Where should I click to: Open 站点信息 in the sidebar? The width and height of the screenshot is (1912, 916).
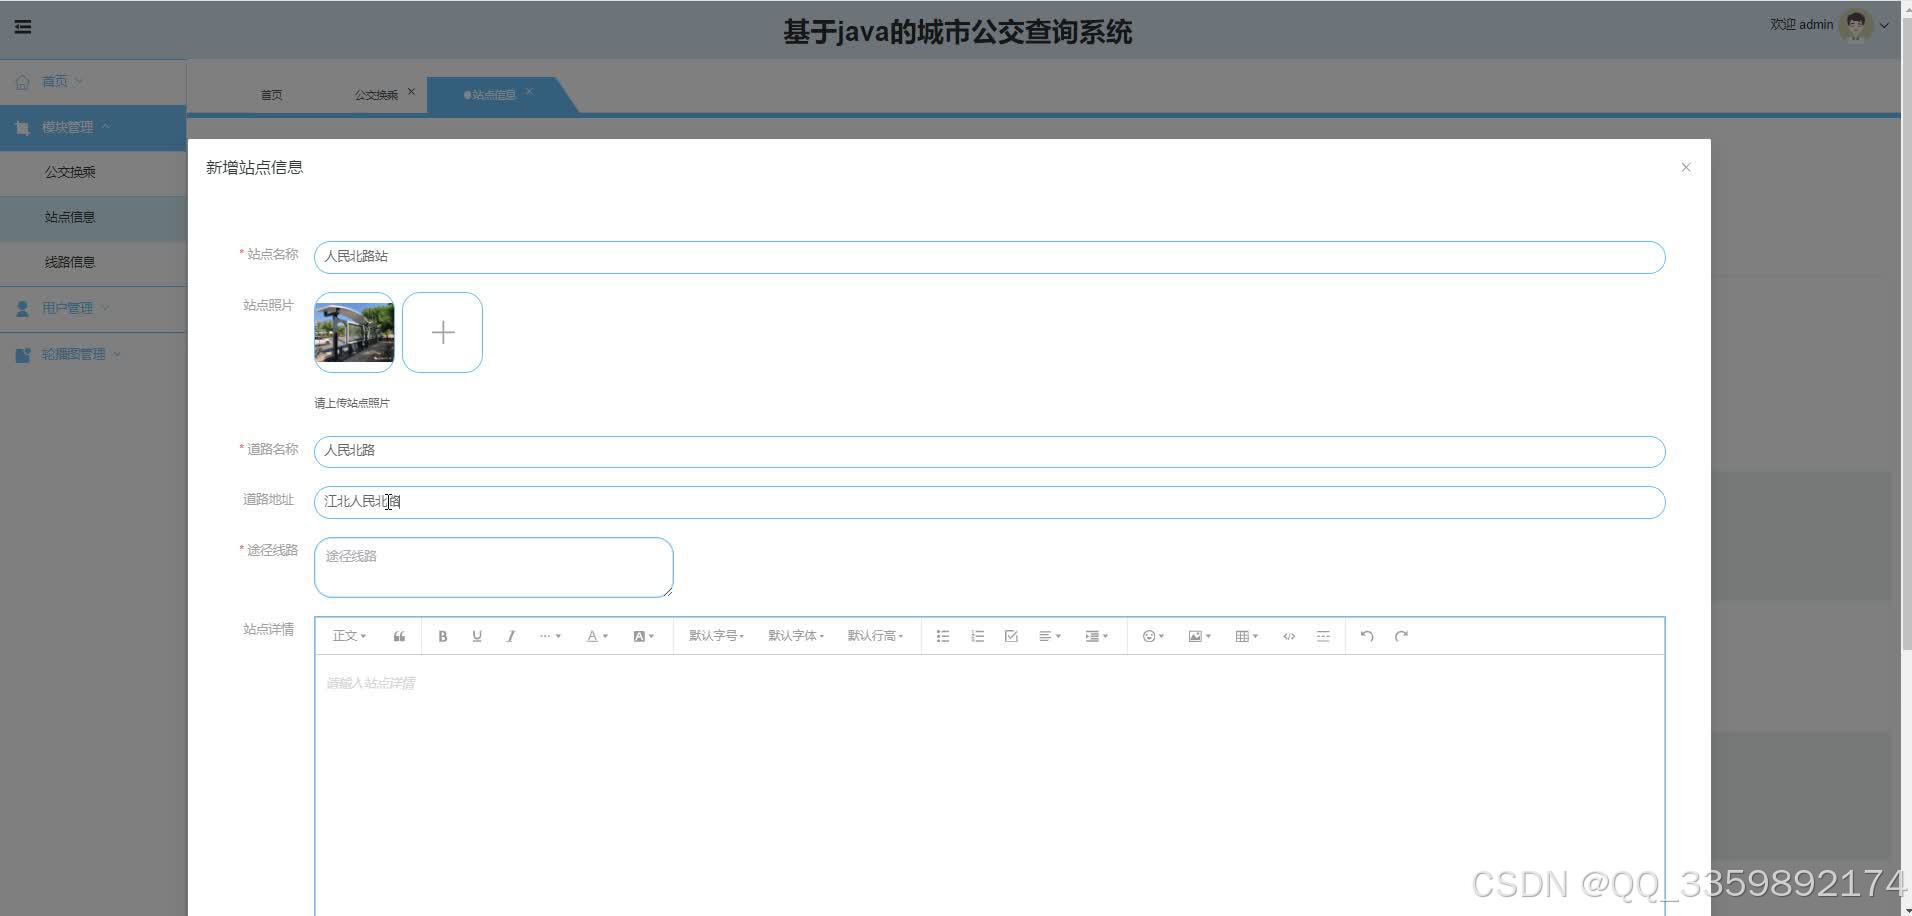coord(93,217)
